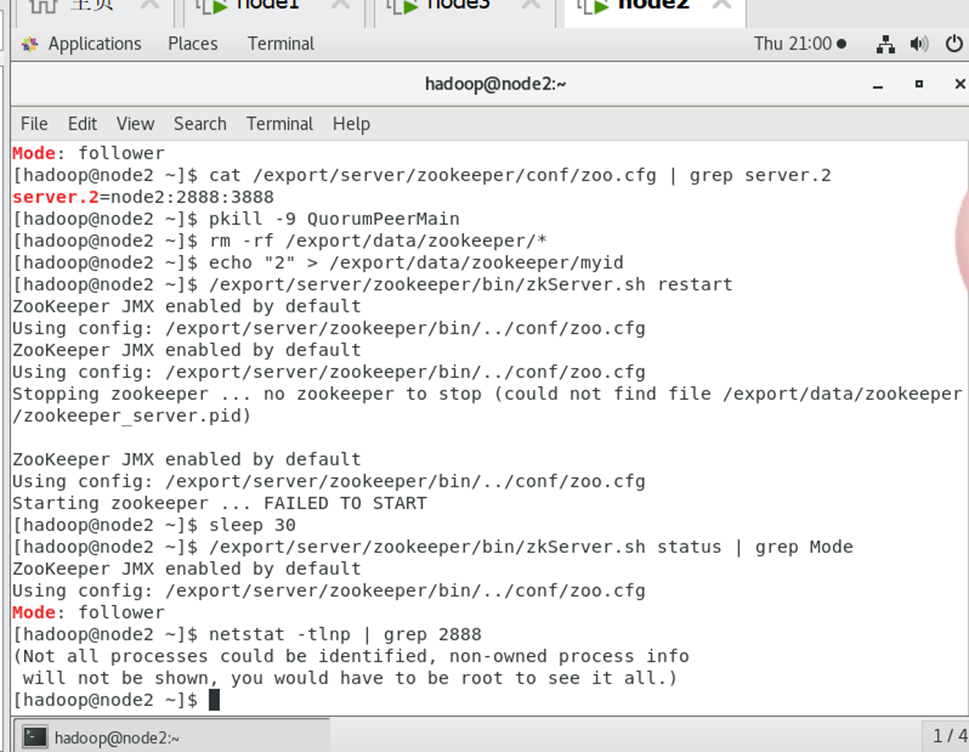Viewport: 969px width, 752px height.
Task: Open the Thu 21:00 clock calendar
Action: coord(799,44)
